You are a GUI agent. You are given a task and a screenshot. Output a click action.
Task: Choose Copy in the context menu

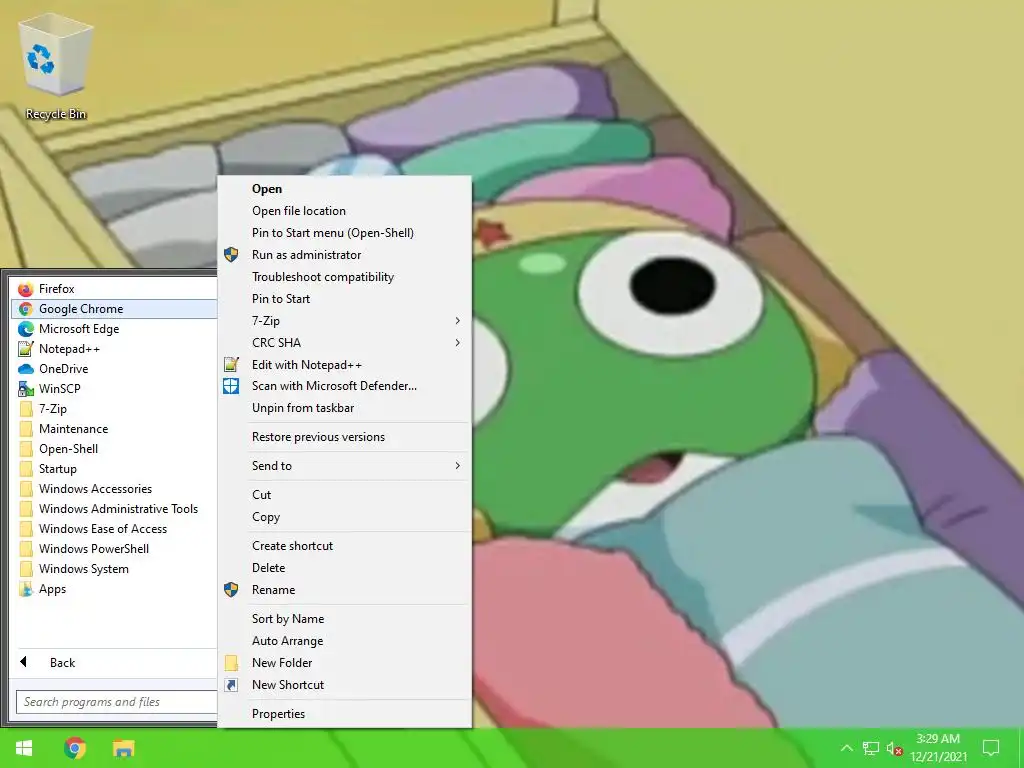344,517
